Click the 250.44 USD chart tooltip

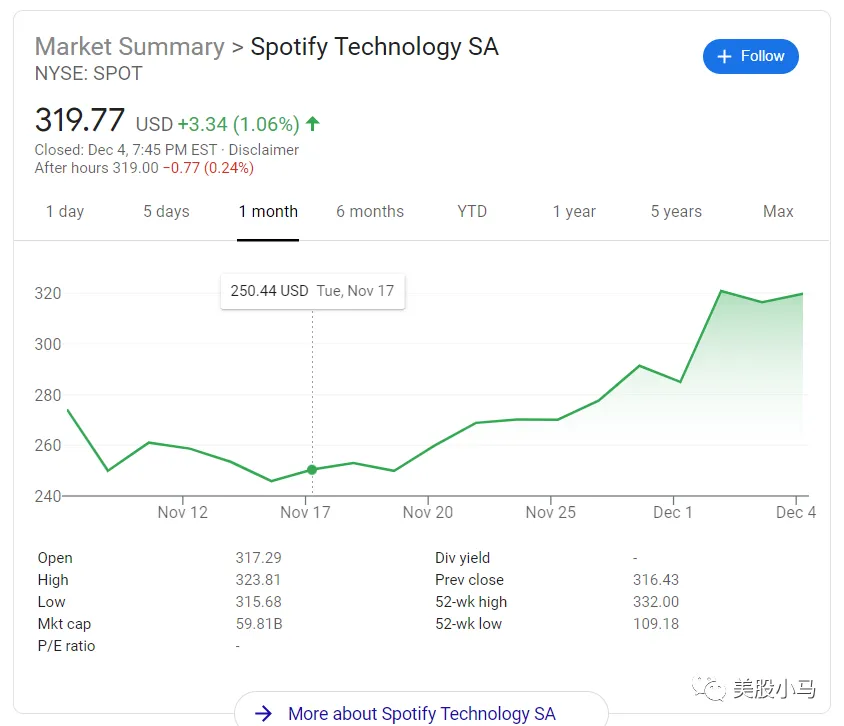point(312,291)
